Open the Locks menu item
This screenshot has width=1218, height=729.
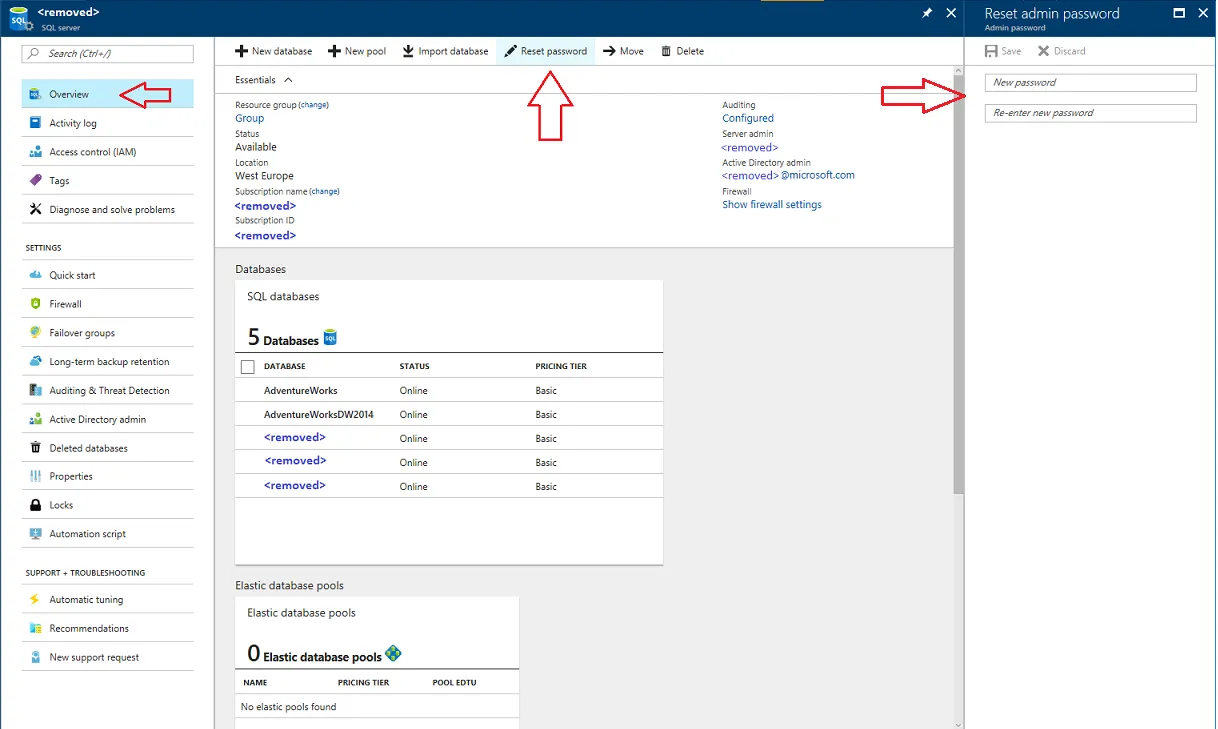(108, 505)
